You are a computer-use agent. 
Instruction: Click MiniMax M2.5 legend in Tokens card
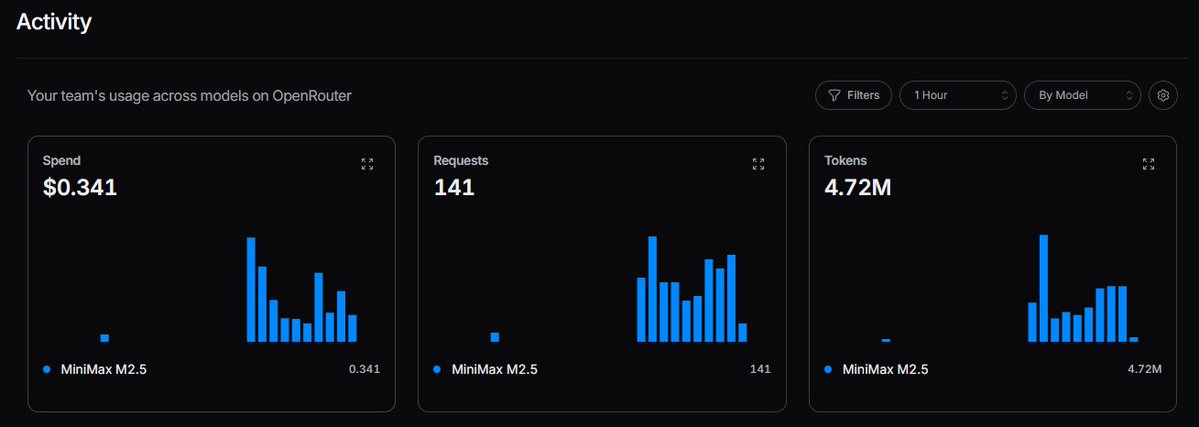pyautogui.click(x=885, y=370)
